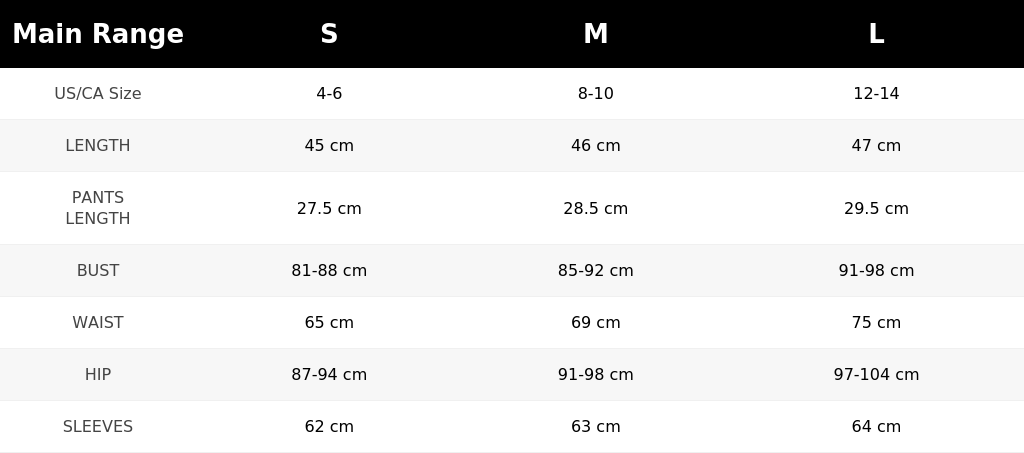Click the 46 cm length value
The width and height of the screenshot is (1024, 453).
pyautogui.click(x=596, y=146)
